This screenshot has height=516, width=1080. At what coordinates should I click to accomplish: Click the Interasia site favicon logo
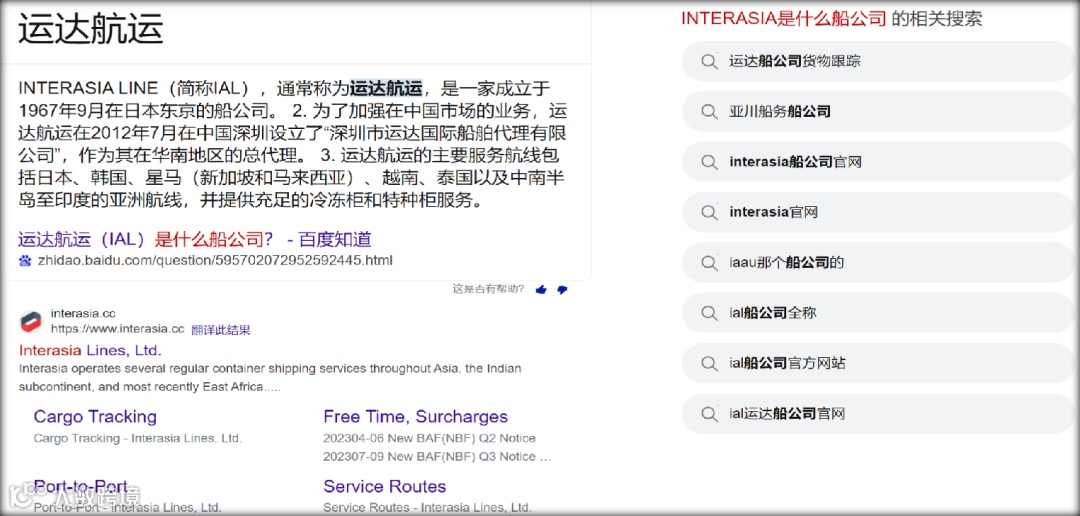coord(30,321)
